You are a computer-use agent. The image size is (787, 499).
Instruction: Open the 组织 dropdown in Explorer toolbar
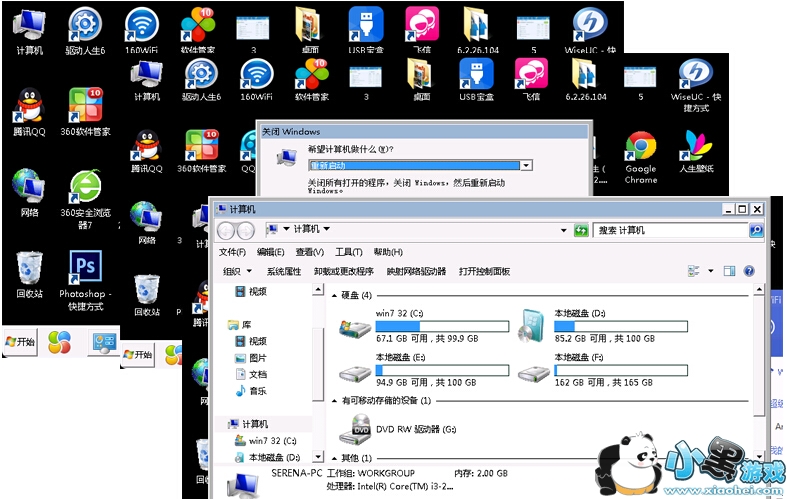(x=236, y=271)
